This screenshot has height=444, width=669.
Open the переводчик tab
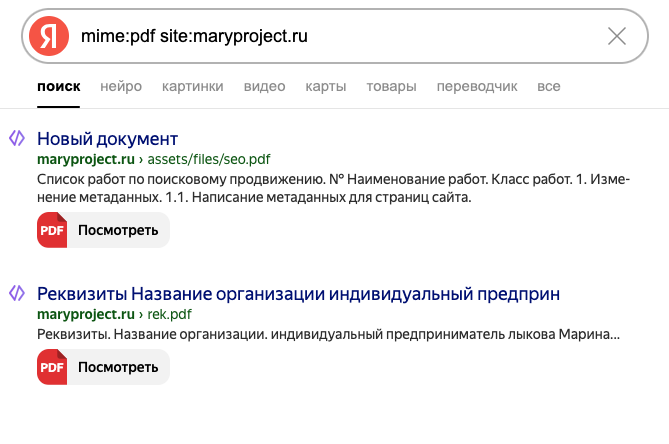click(x=477, y=86)
